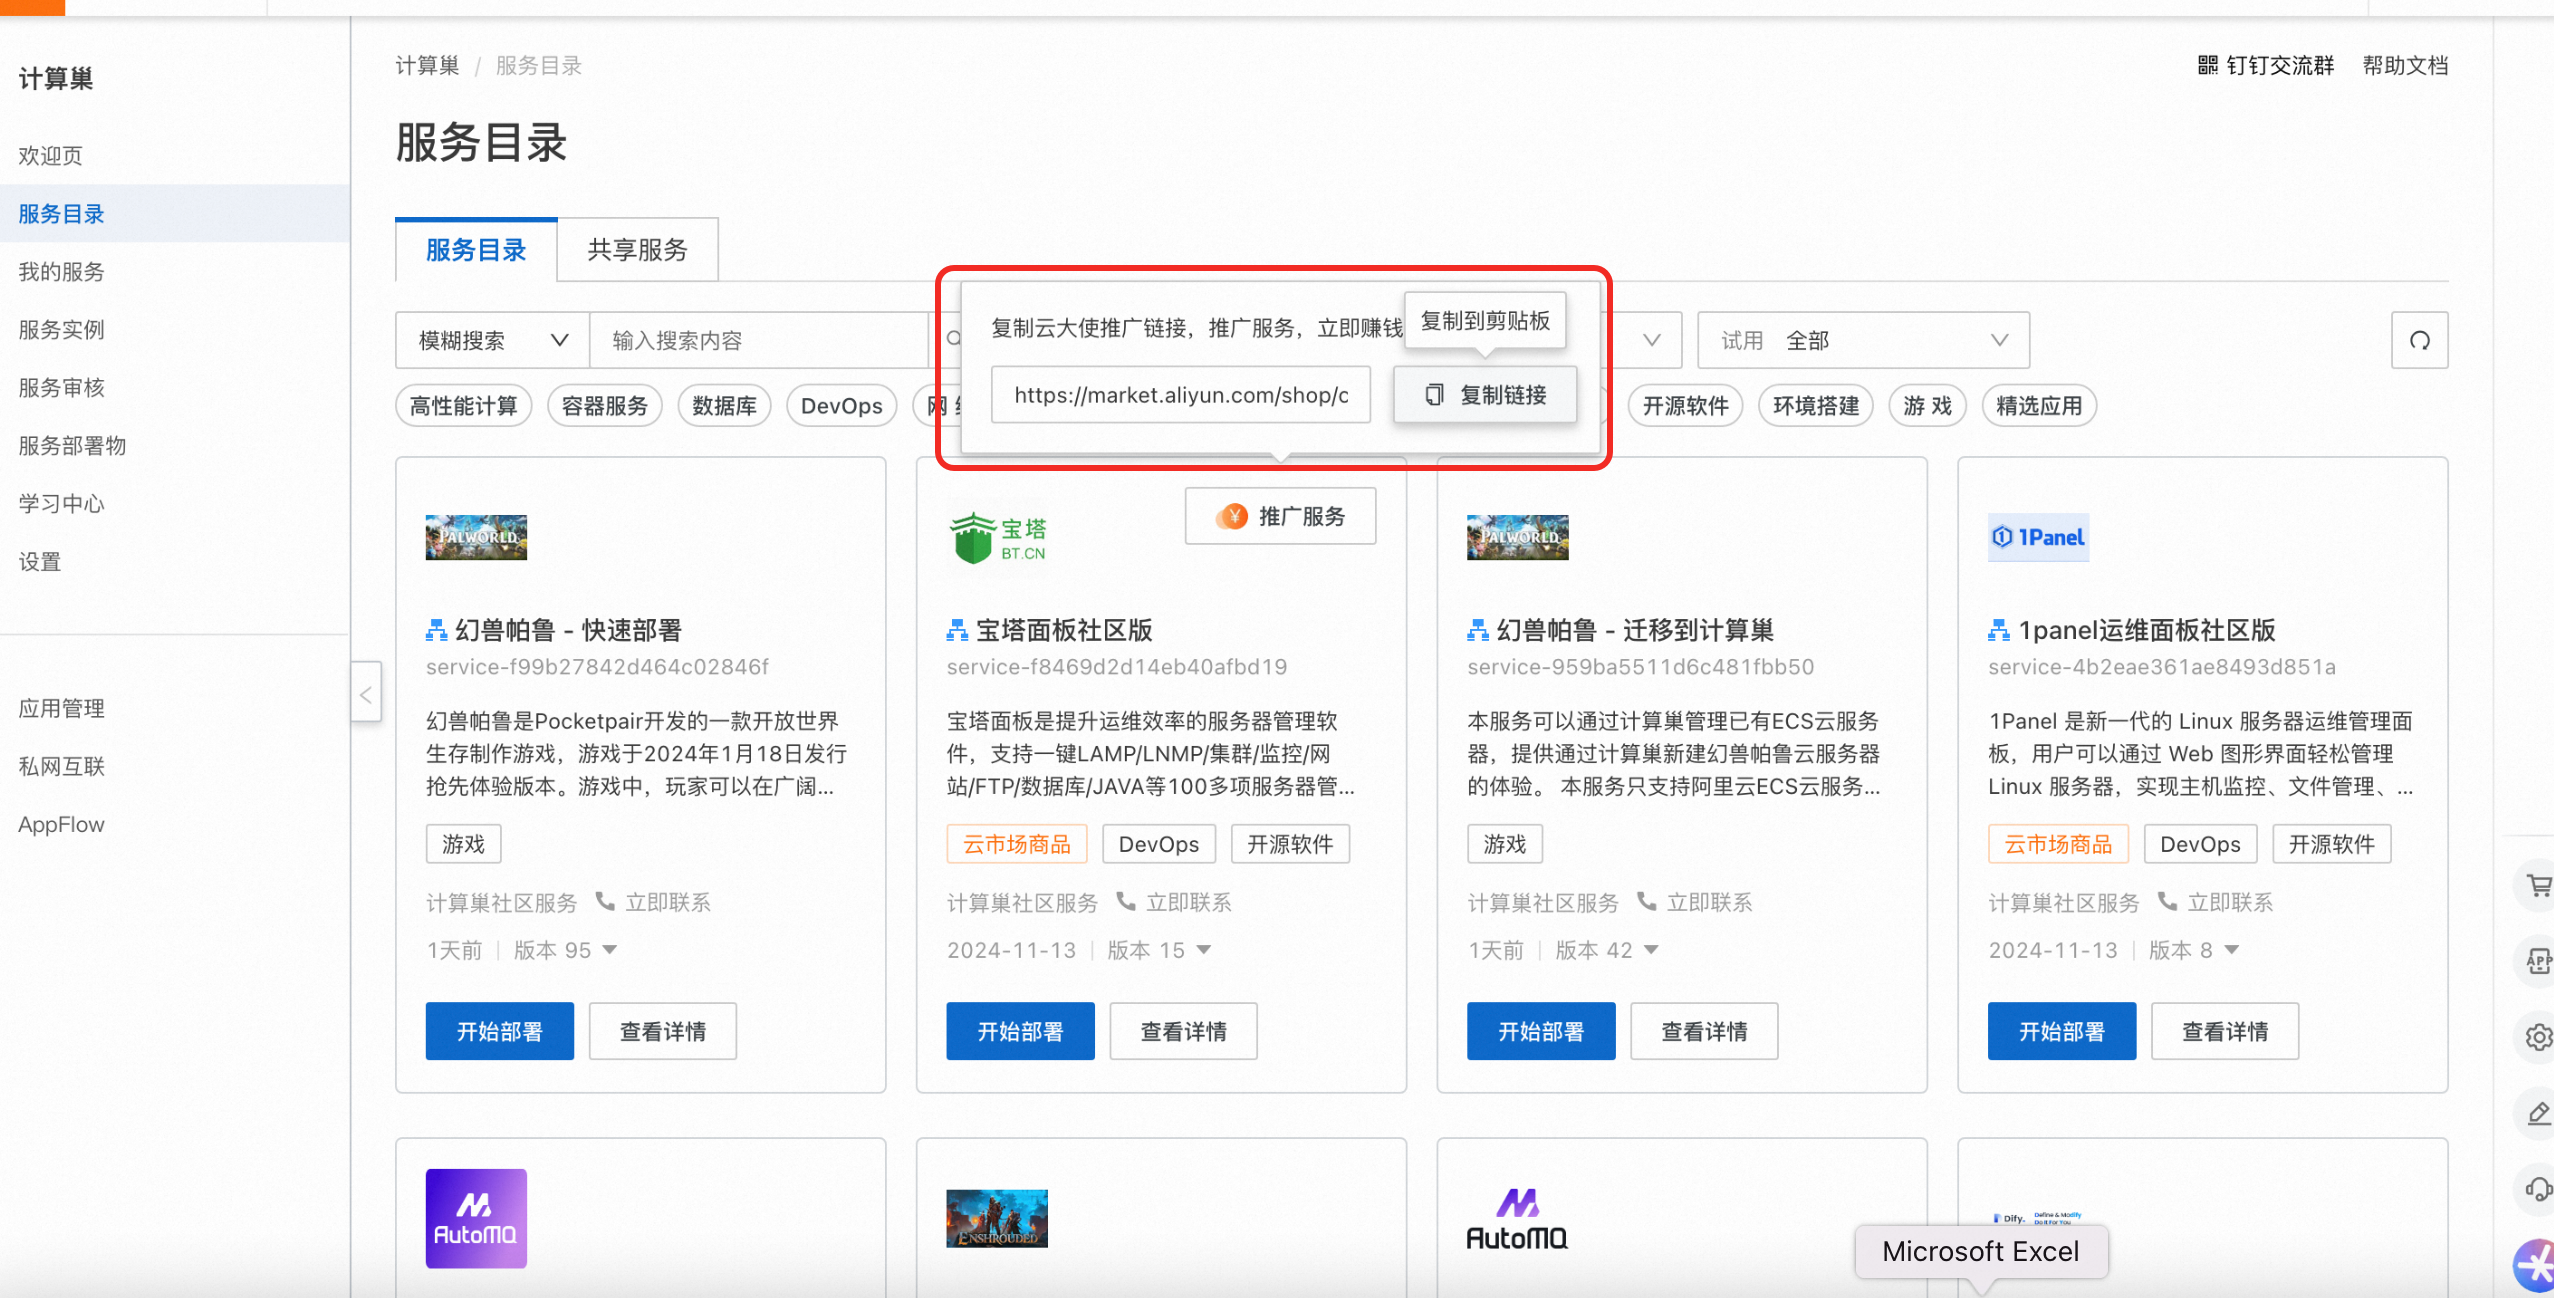Open the customer support headset icon
The width and height of the screenshot is (2554, 1298).
(2538, 1189)
